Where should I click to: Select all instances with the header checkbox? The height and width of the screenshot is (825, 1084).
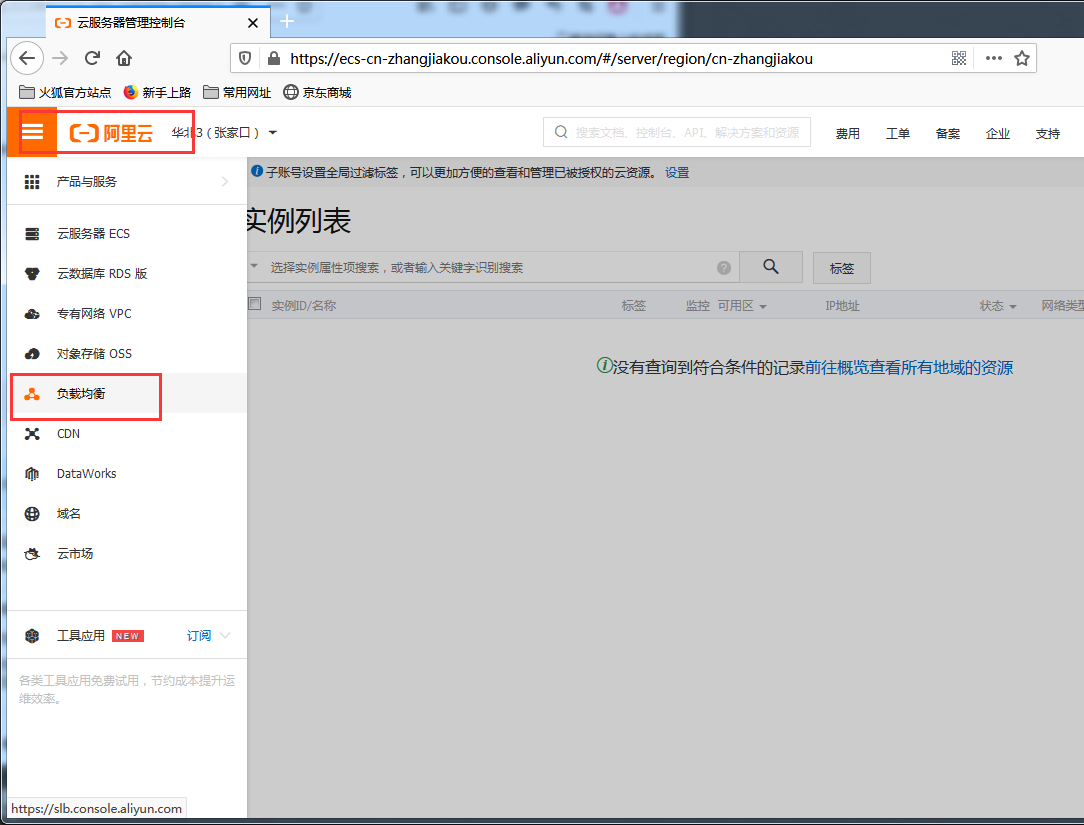tap(255, 306)
